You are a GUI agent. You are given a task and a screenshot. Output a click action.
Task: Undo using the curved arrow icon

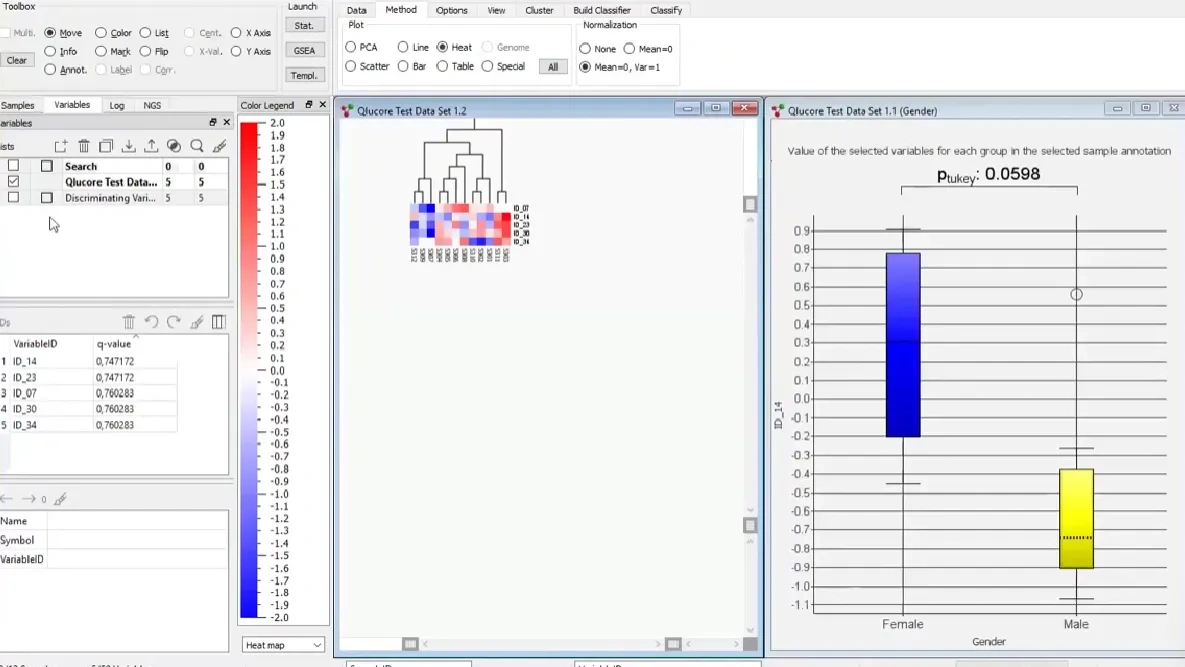[x=153, y=321]
